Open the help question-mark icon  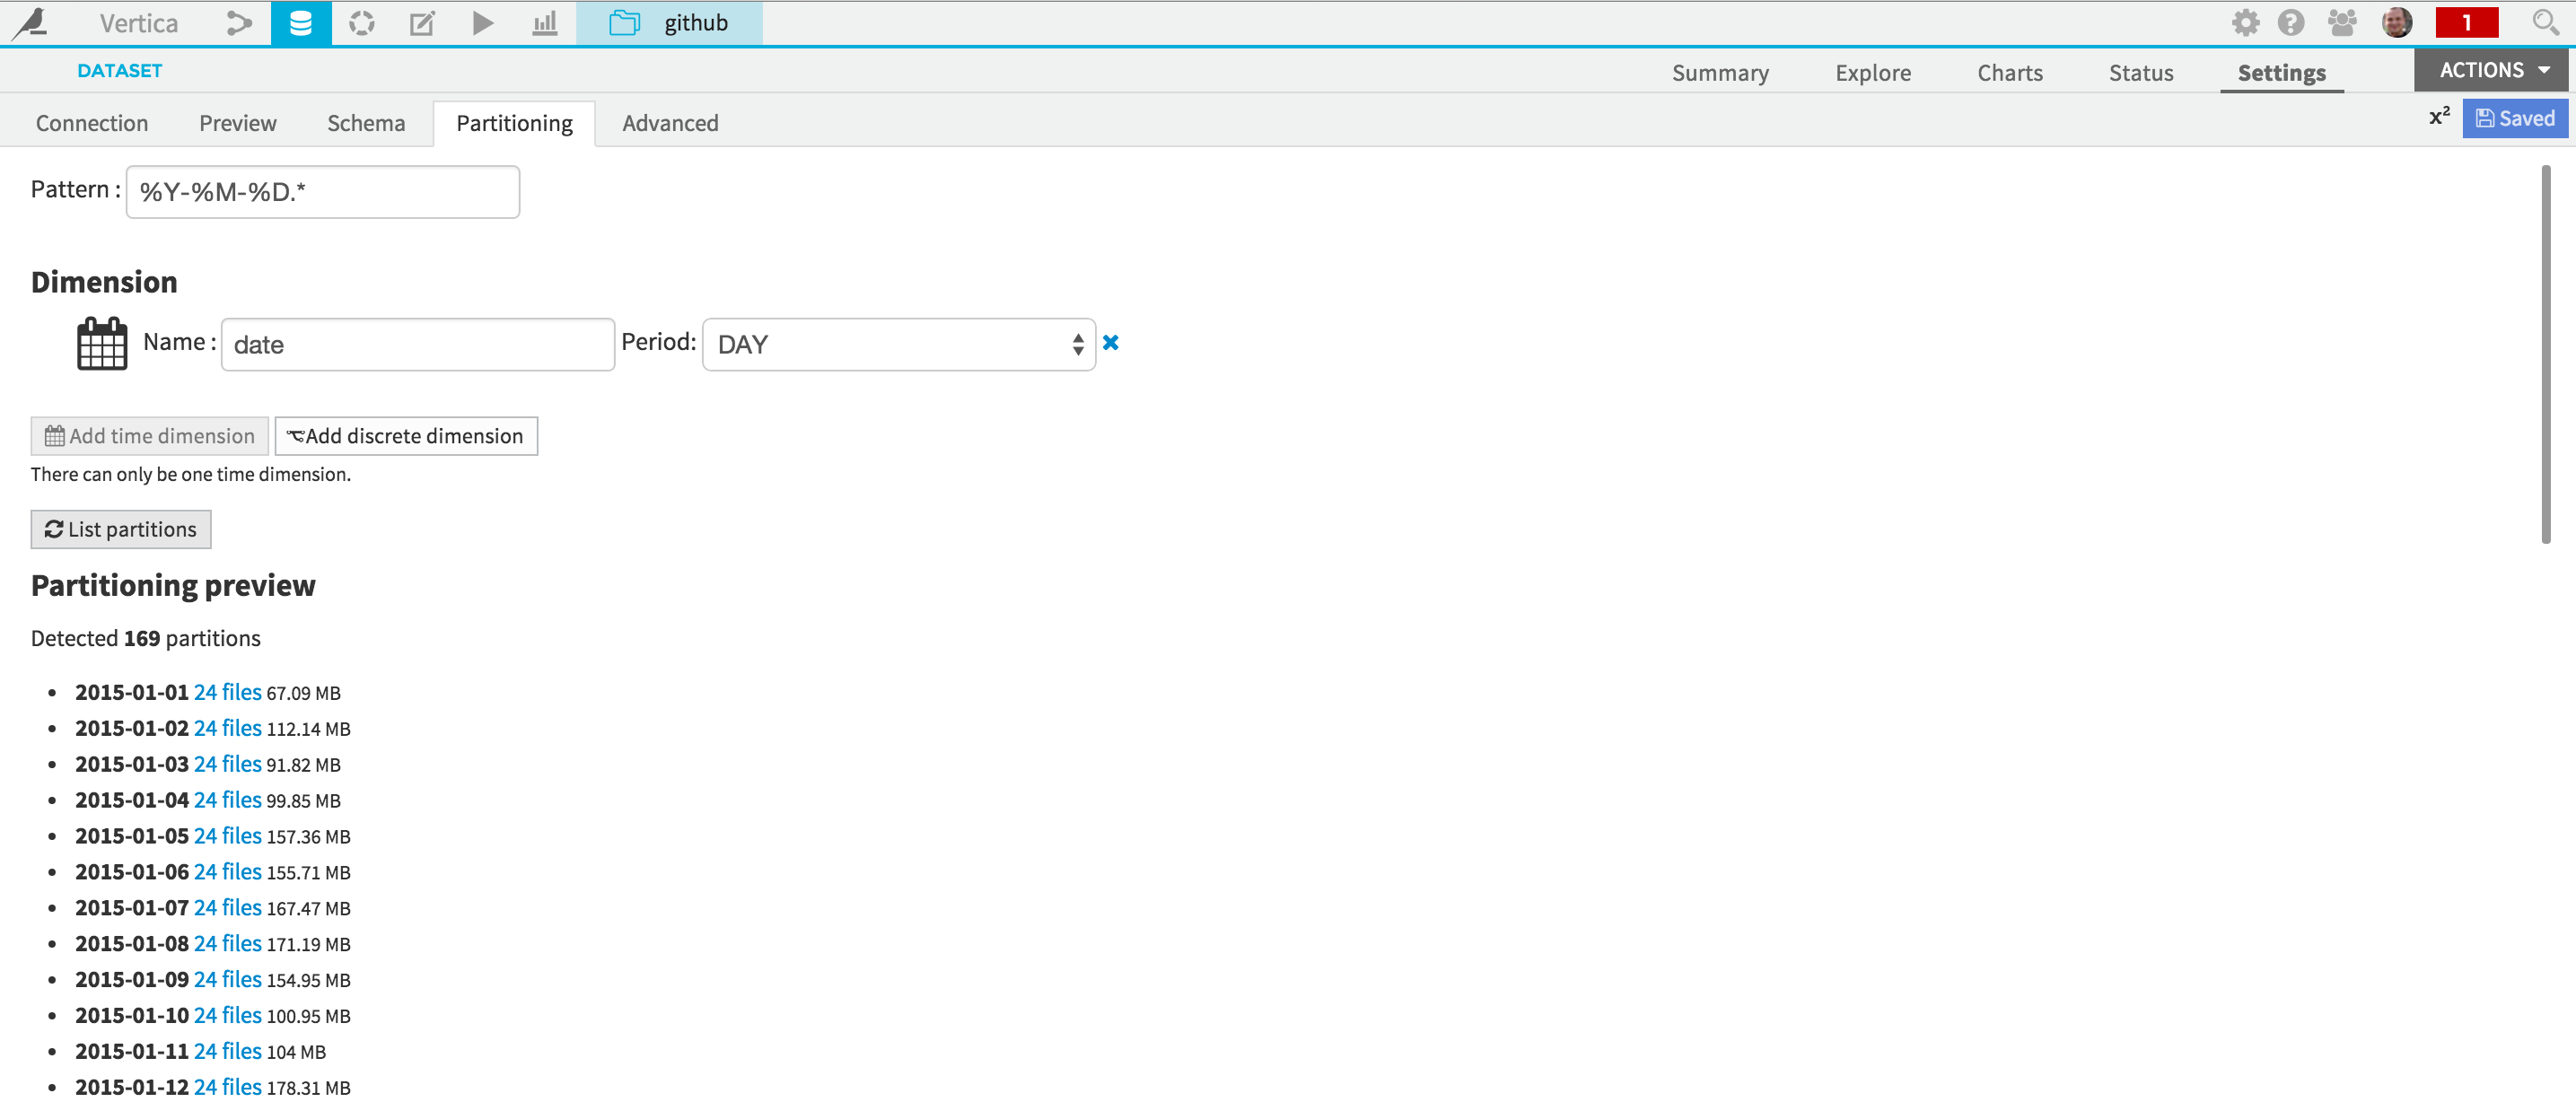pyautogui.click(x=2290, y=22)
